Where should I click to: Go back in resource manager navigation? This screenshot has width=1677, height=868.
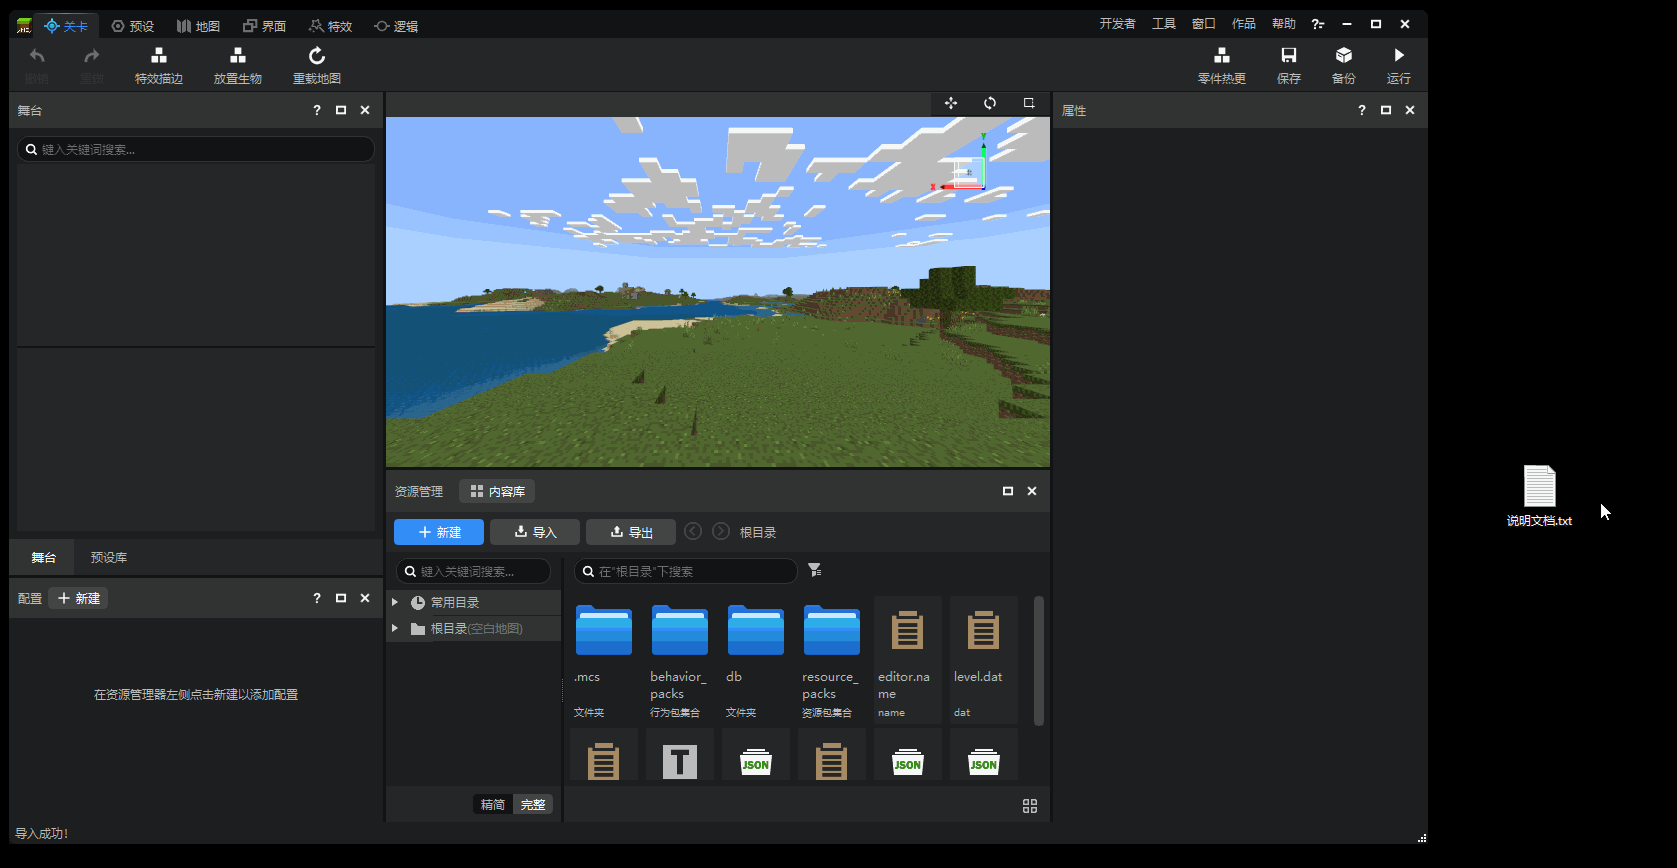(x=693, y=531)
